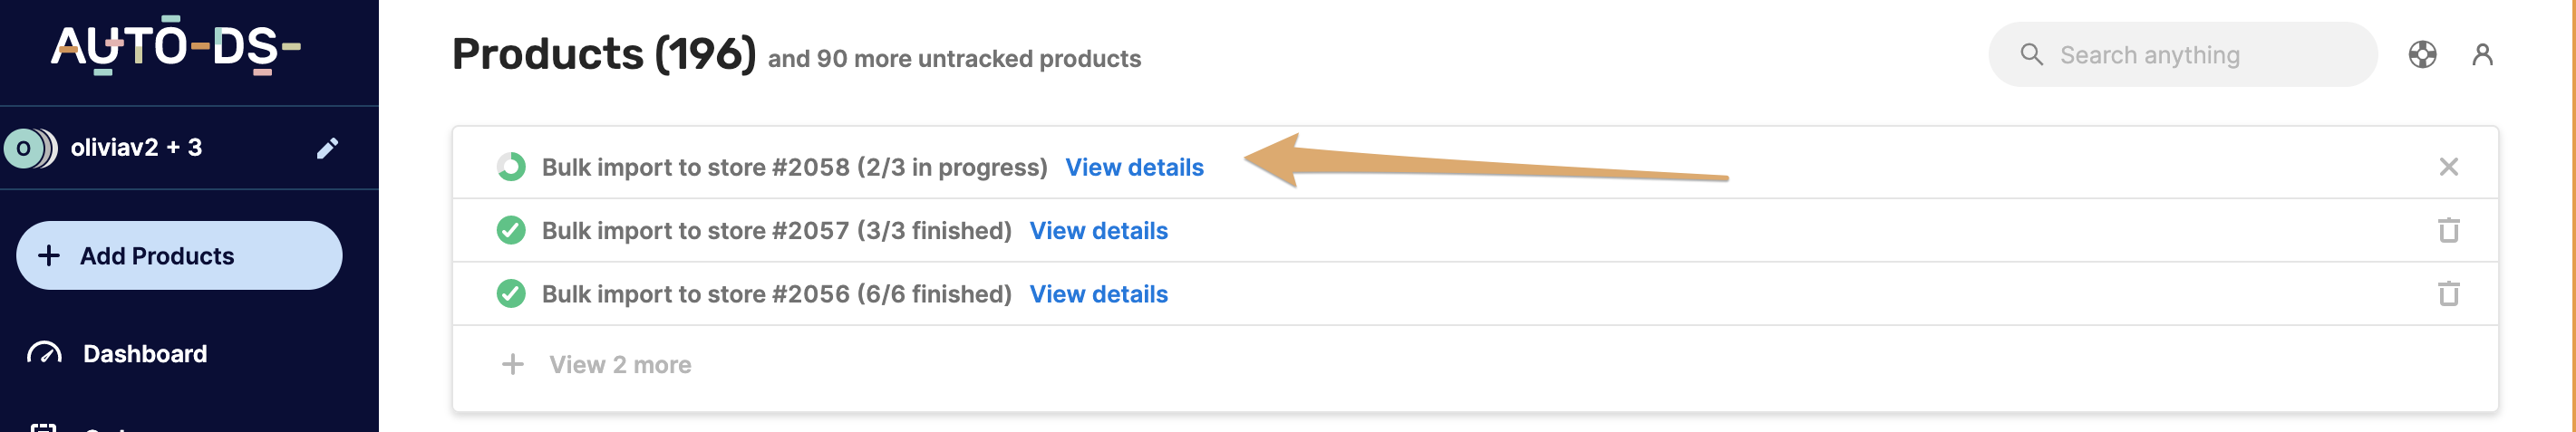Expand View 2 more imports
This screenshot has height=432, width=2576.
coord(620,365)
